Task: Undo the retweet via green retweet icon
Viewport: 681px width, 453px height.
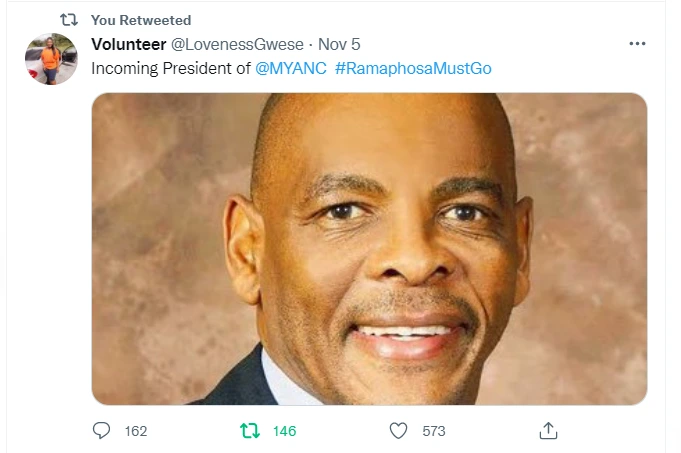Action: (250, 431)
